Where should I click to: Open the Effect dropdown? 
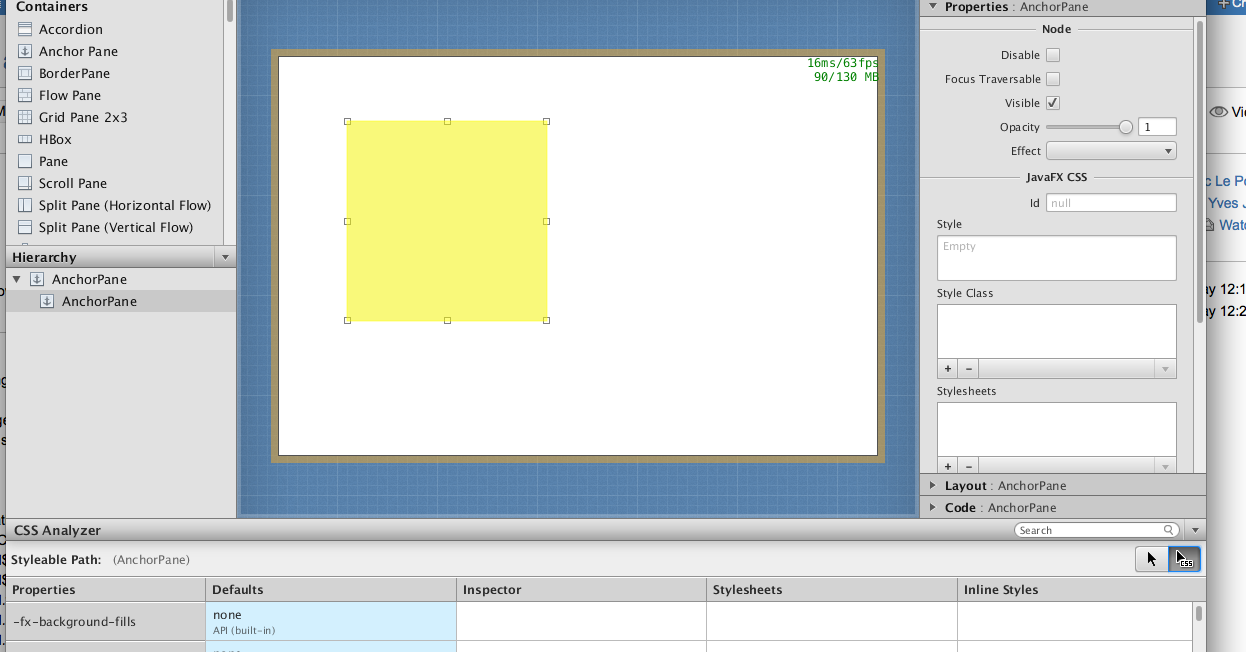(1110, 151)
